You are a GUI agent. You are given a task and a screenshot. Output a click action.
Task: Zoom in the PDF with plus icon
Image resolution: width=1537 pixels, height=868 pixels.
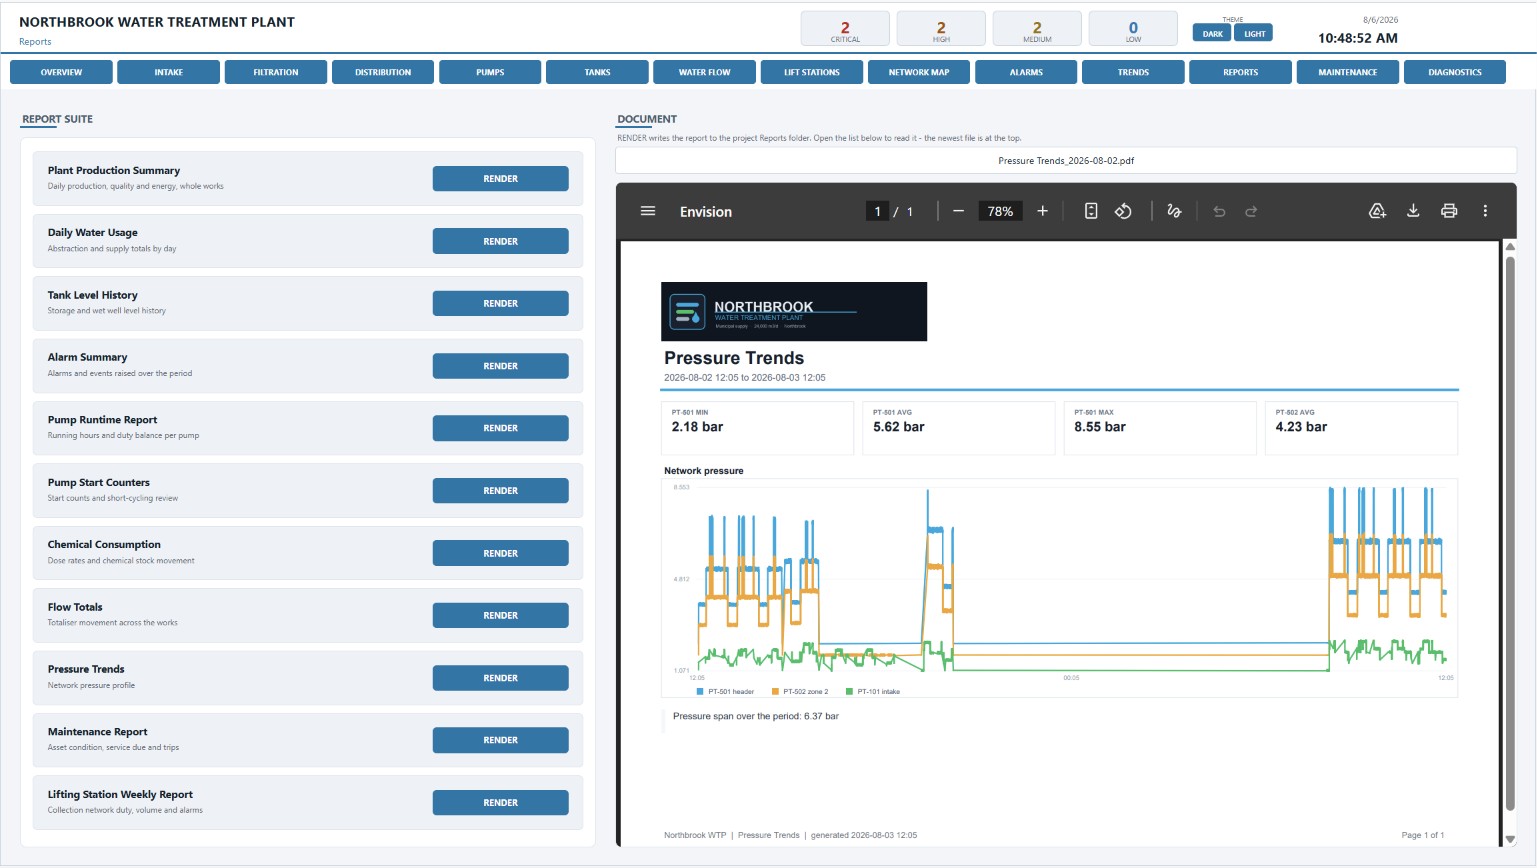(x=1042, y=211)
